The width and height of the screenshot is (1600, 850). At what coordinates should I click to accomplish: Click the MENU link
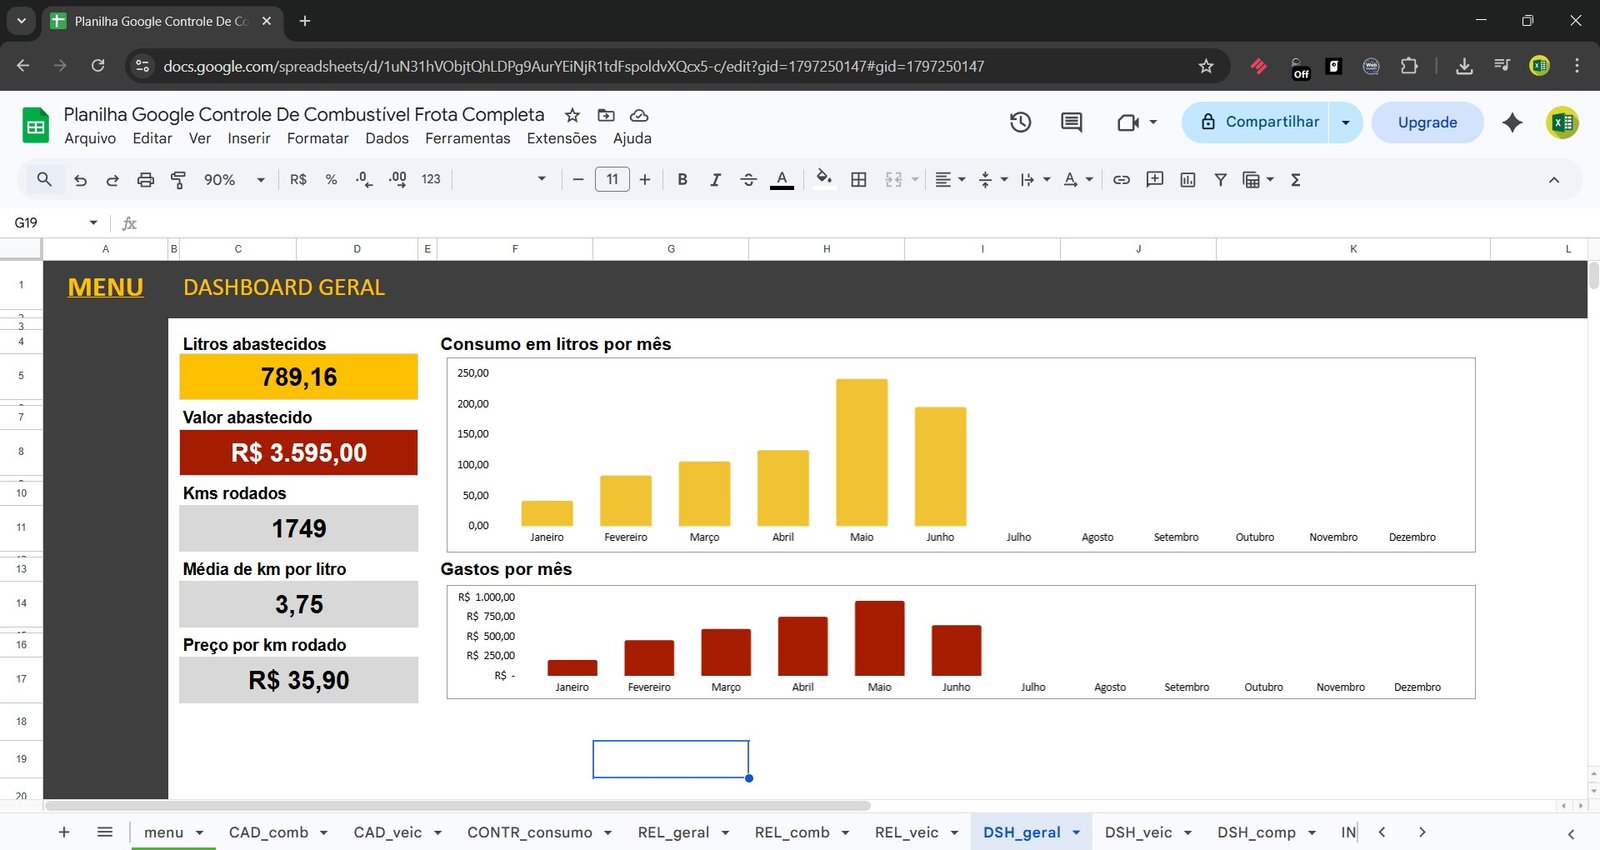[x=105, y=288]
